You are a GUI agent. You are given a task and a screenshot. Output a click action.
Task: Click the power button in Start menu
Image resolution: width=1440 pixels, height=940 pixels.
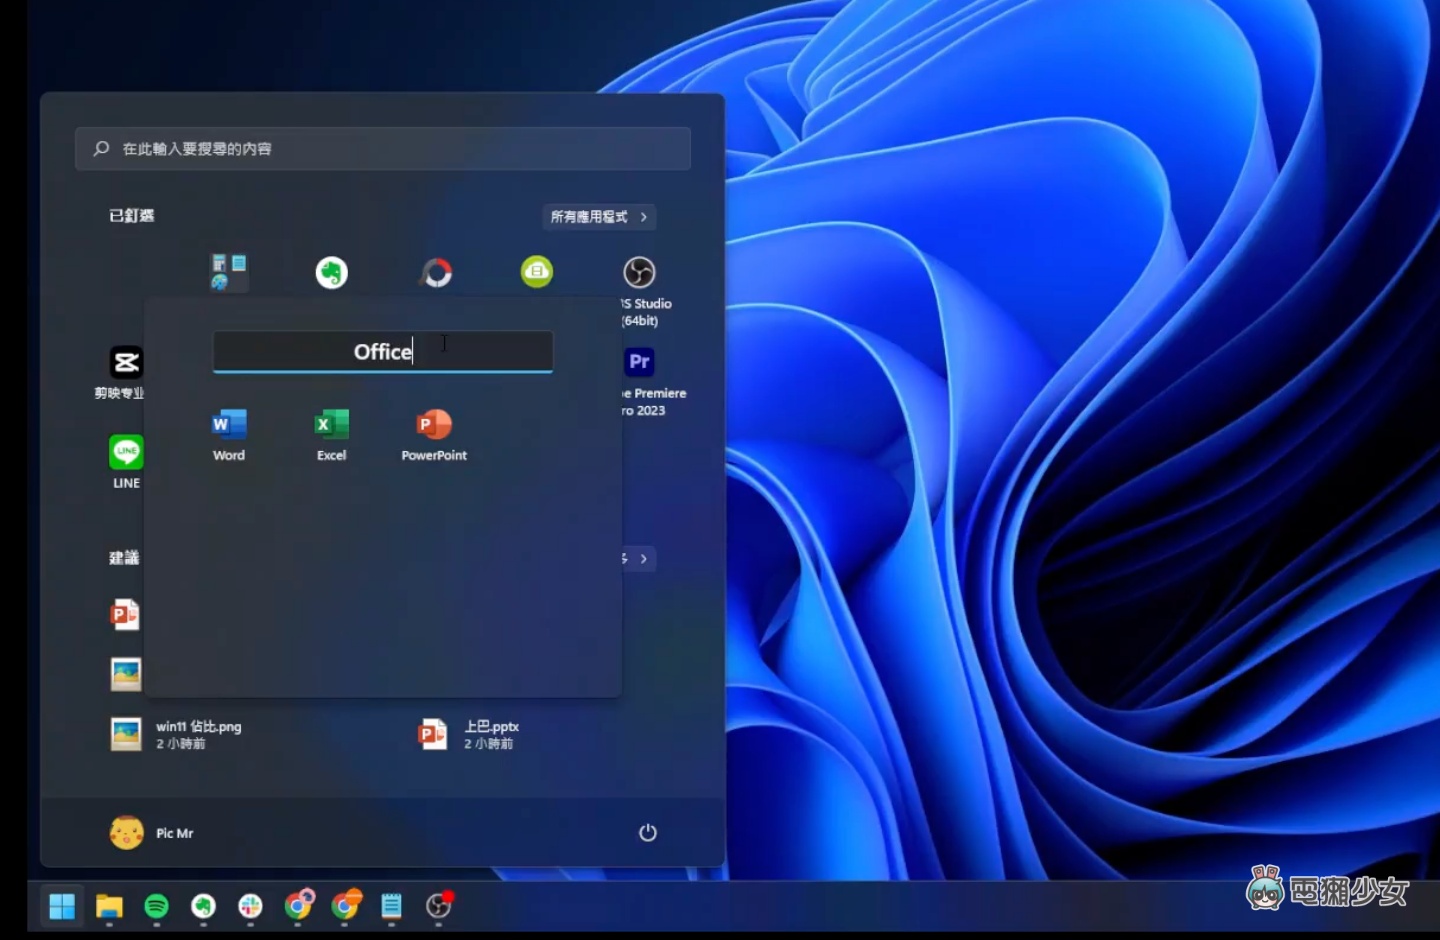[648, 832]
